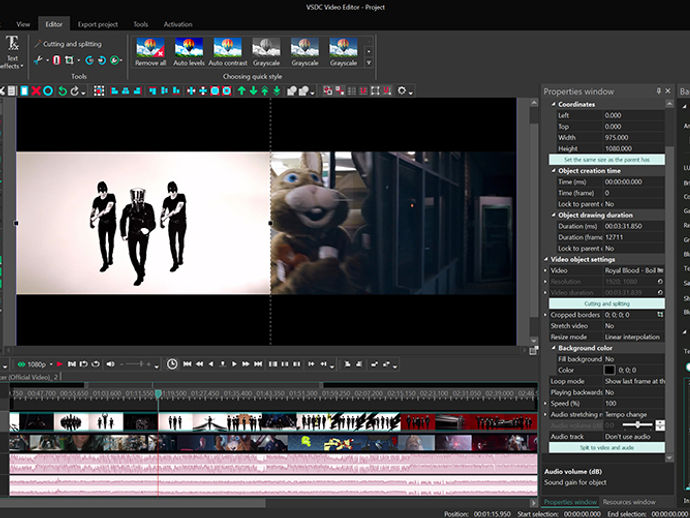Click the first green up arrow
The height and width of the screenshot is (518, 690).
[x=242, y=91]
